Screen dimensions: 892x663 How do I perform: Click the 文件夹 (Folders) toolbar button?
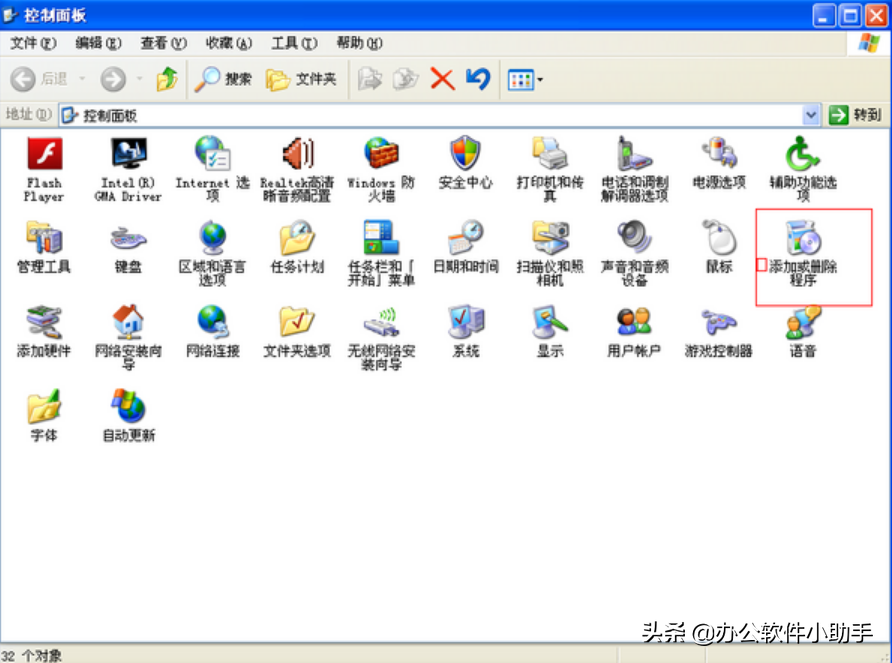coord(302,79)
